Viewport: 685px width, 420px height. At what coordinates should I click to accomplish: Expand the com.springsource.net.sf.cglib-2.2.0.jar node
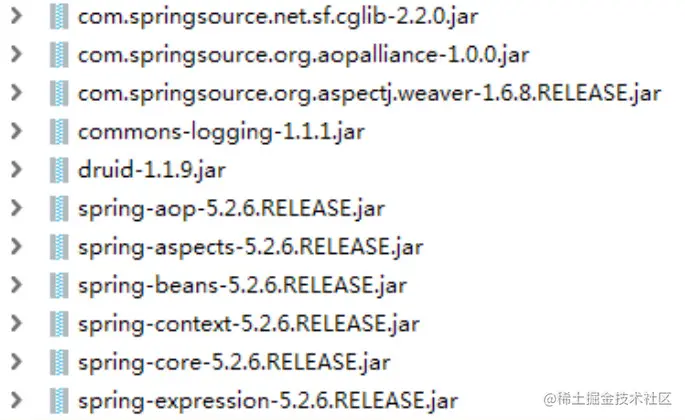17,16
